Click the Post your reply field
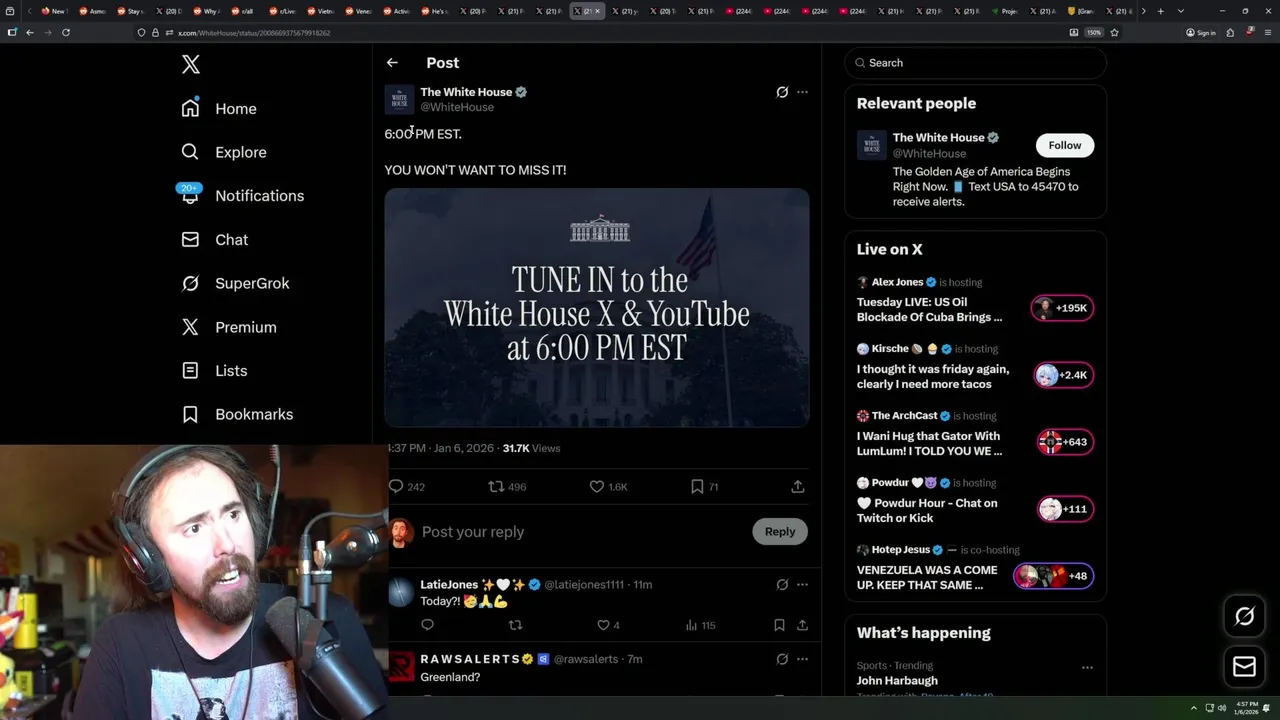The width and height of the screenshot is (1280, 720). pos(580,531)
